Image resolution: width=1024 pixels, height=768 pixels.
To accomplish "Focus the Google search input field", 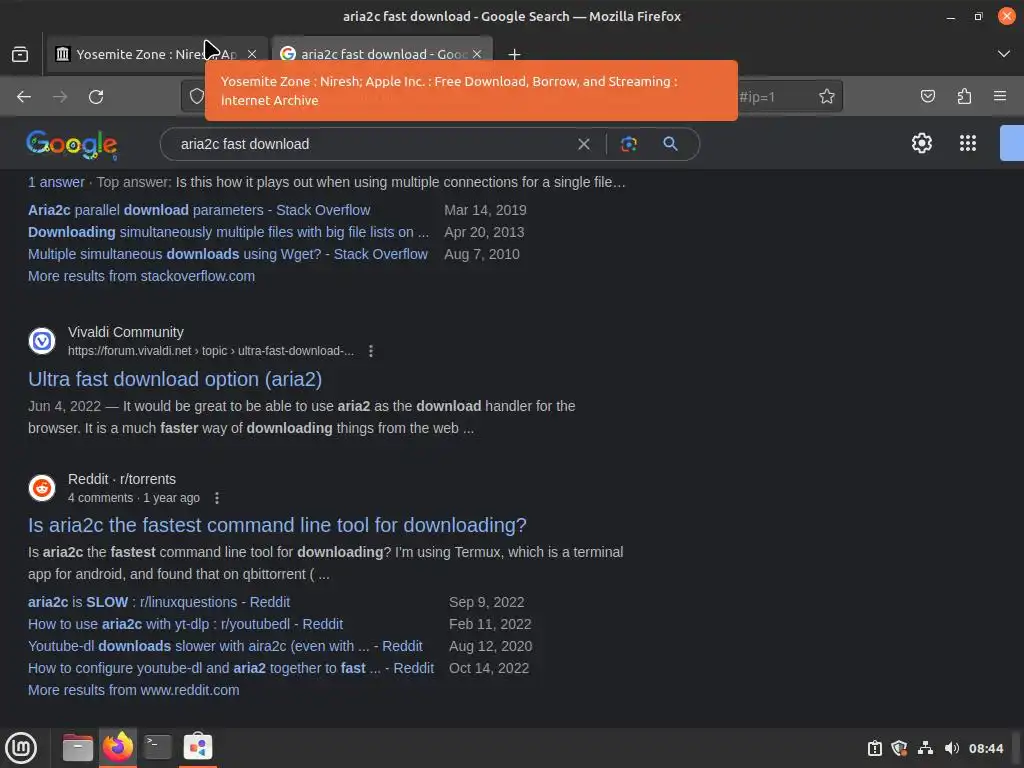I will click(x=376, y=144).
